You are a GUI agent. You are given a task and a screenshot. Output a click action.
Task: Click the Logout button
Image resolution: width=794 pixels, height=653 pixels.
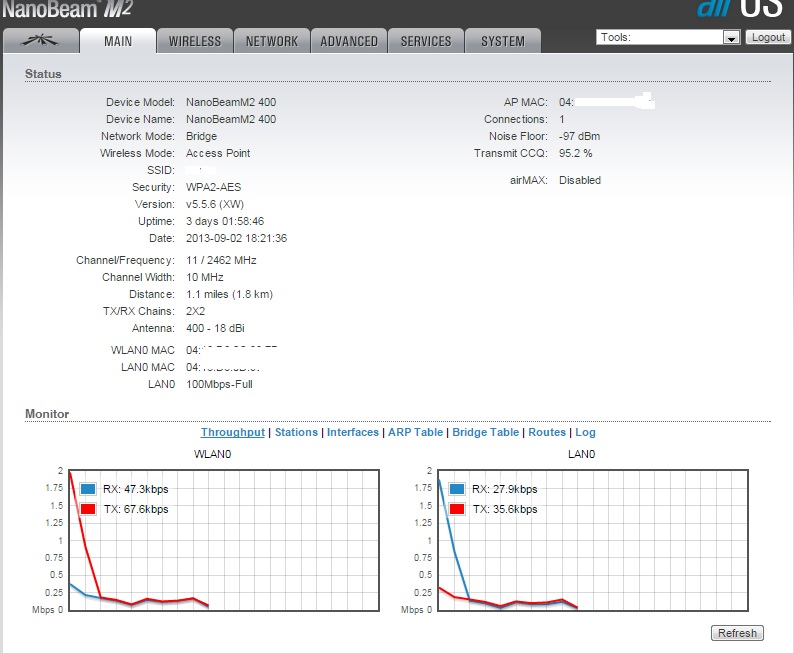coord(768,37)
